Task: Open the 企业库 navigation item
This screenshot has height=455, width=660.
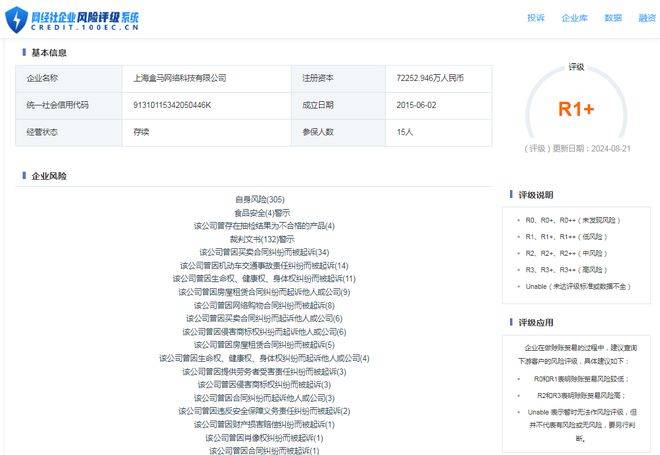Action: 575,18
